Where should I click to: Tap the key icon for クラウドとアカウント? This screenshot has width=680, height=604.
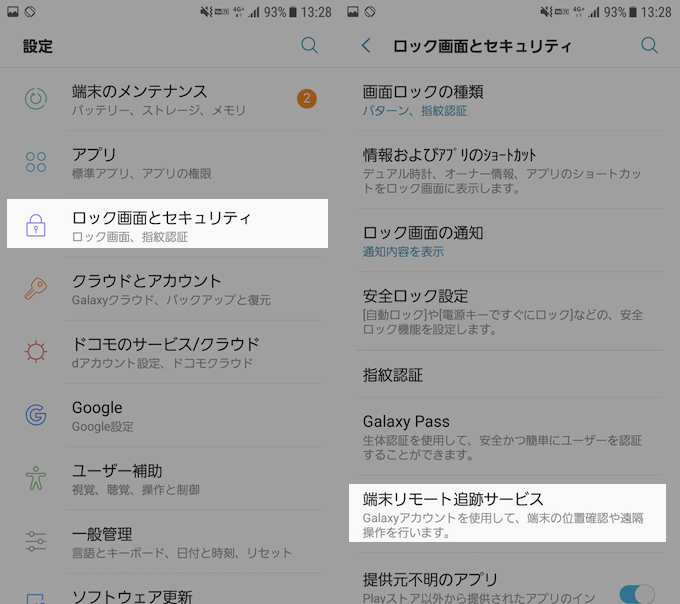tap(36, 289)
